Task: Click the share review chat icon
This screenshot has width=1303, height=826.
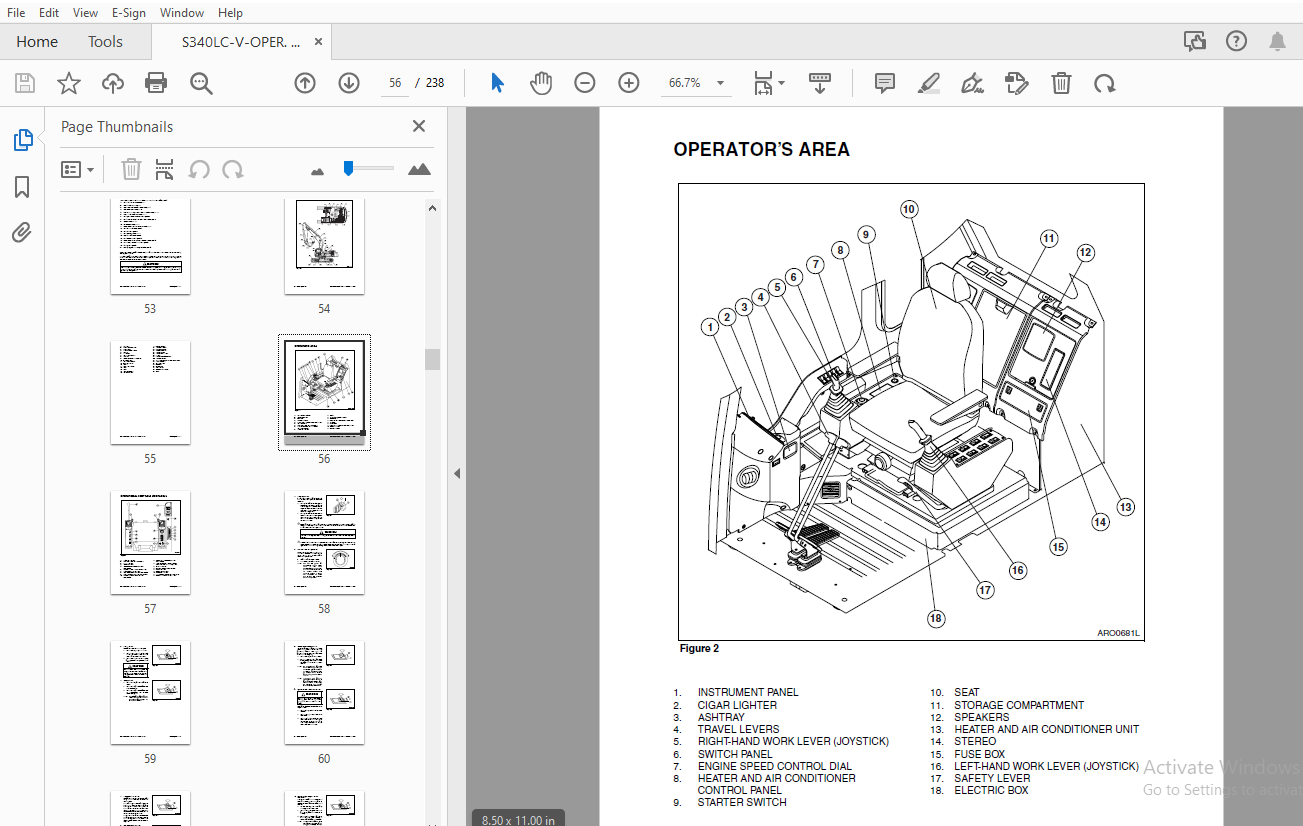Action: 1194,41
